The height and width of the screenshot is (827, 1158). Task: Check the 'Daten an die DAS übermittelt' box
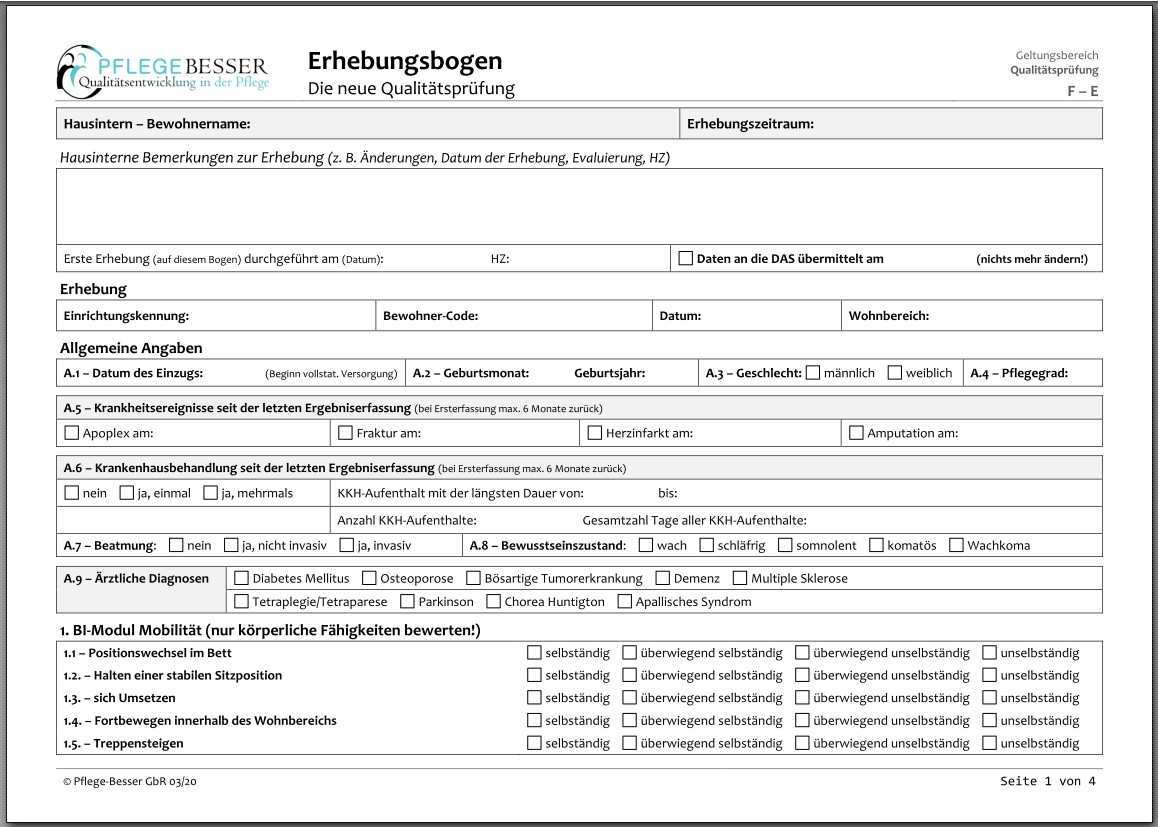685,258
